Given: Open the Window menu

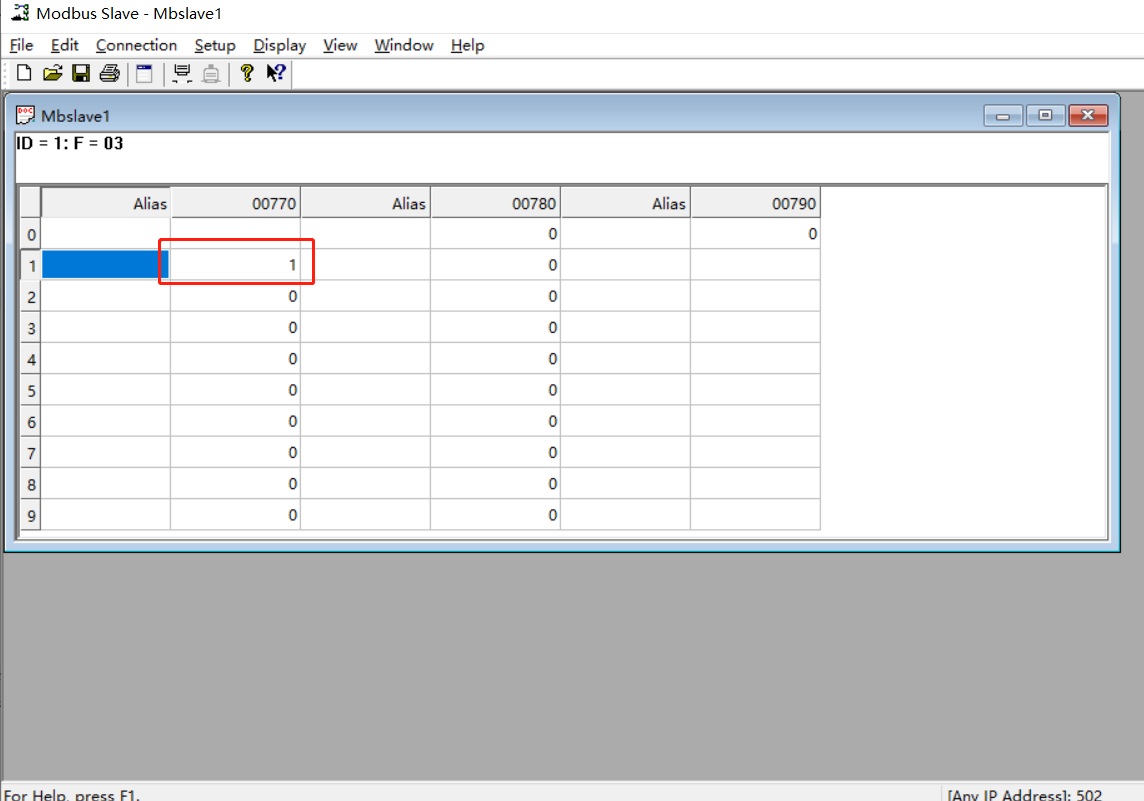Looking at the screenshot, I should (x=403, y=45).
